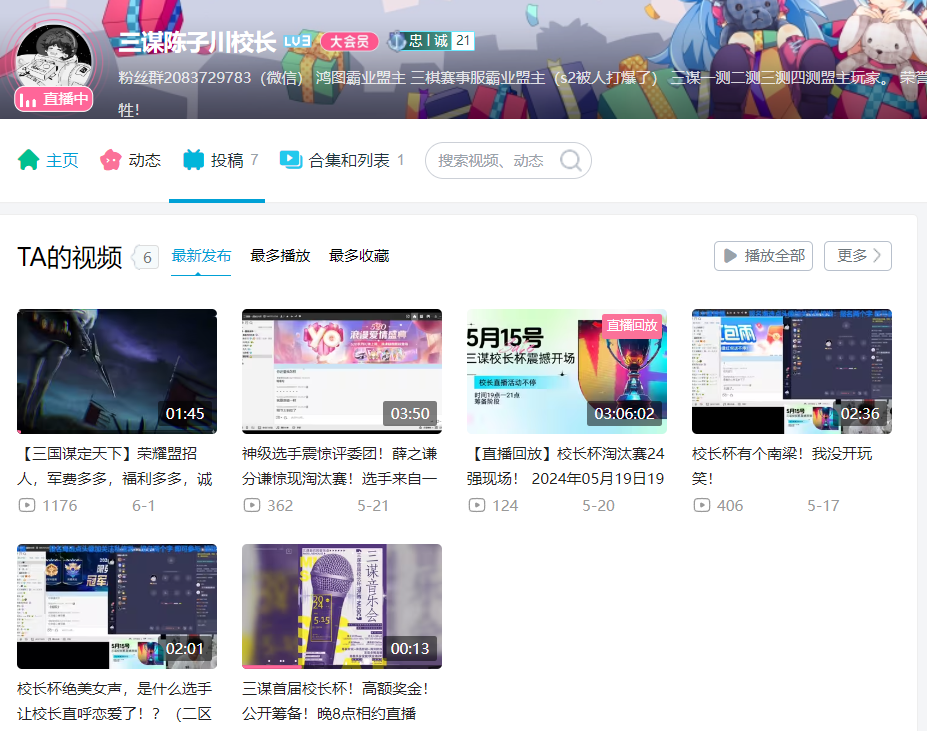Click the LV3 level badge
927x731 pixels.
pos(297,41)
